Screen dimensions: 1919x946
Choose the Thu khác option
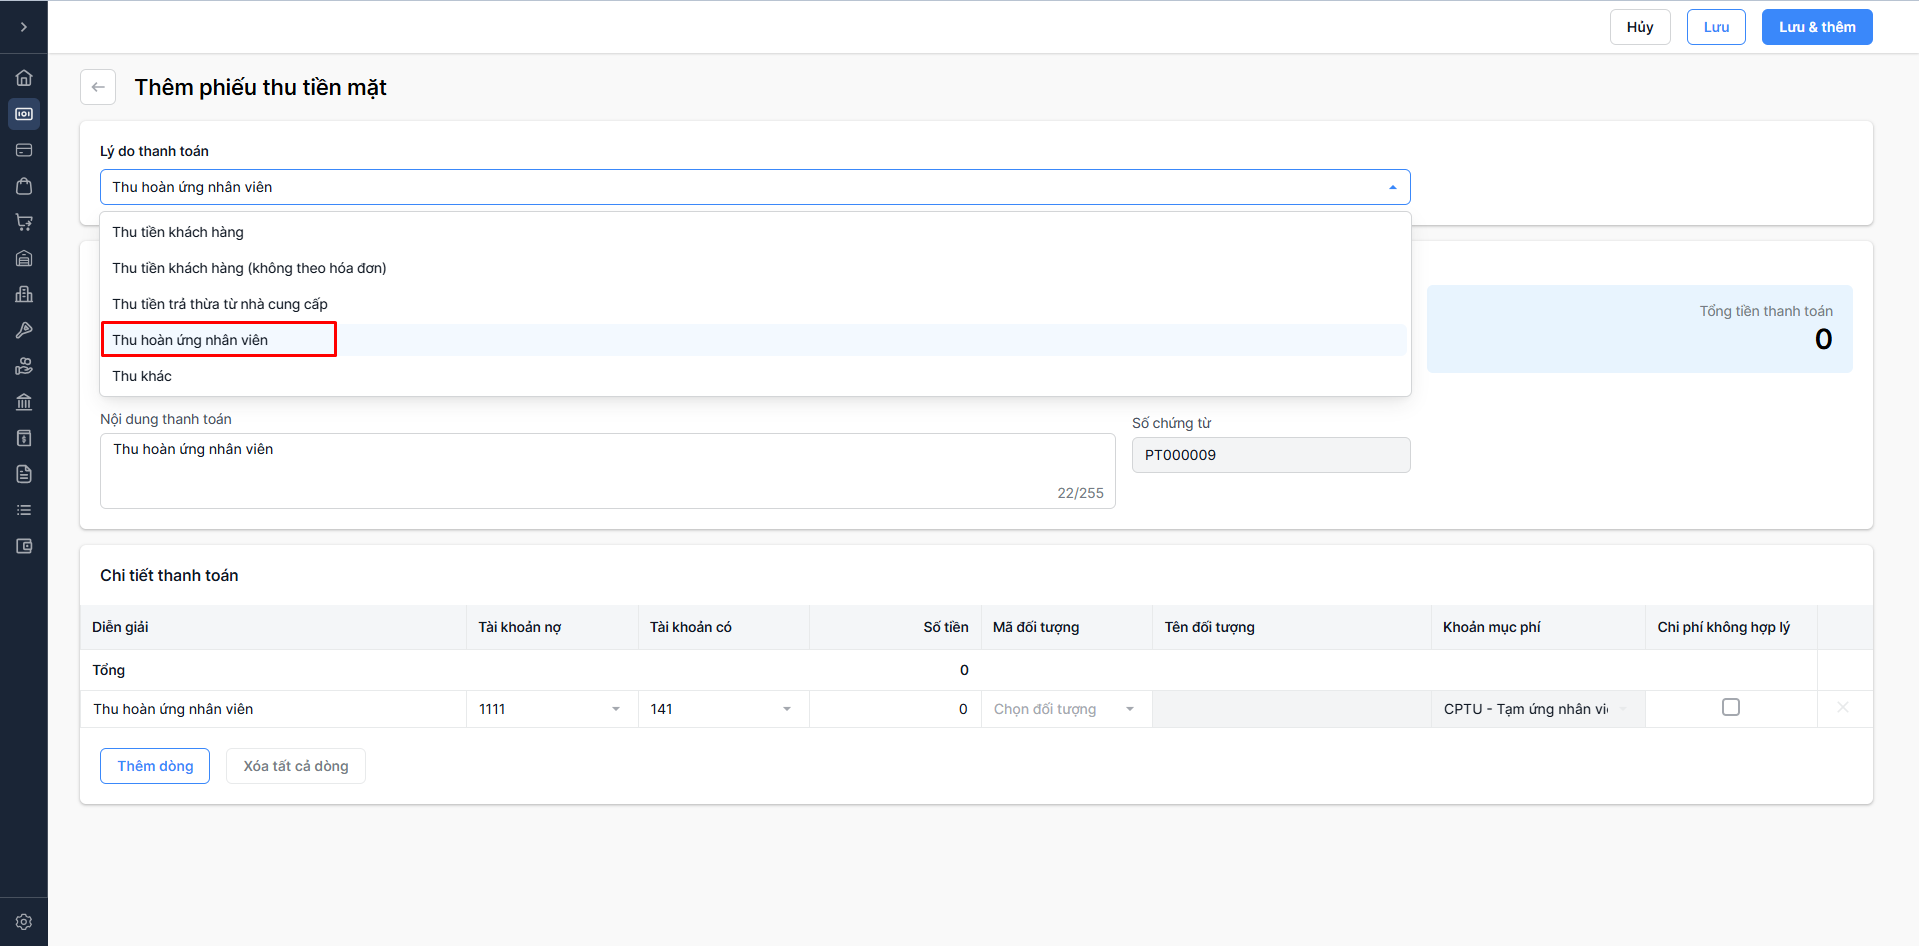coord(142,376)
